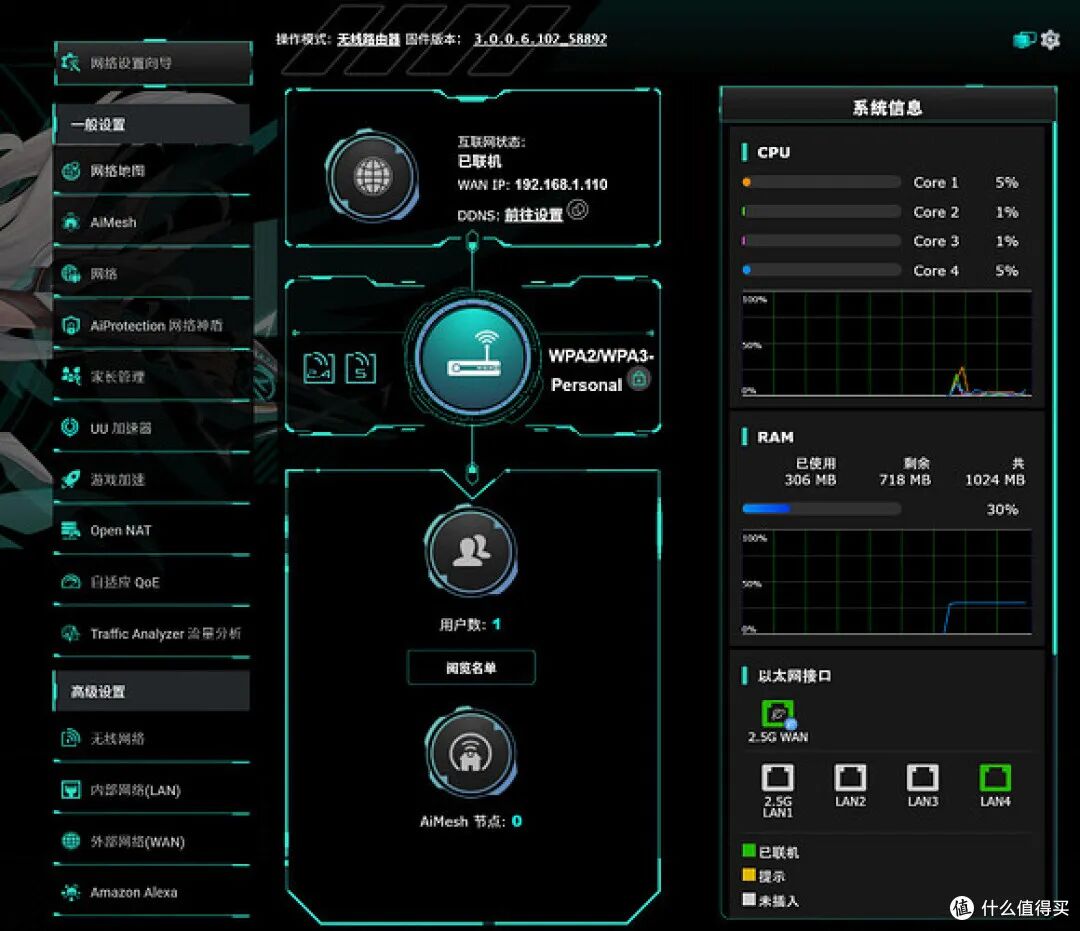Click the security lock icon near Personal
Viewport: 1080px width, 931px height.
[640, 379]
